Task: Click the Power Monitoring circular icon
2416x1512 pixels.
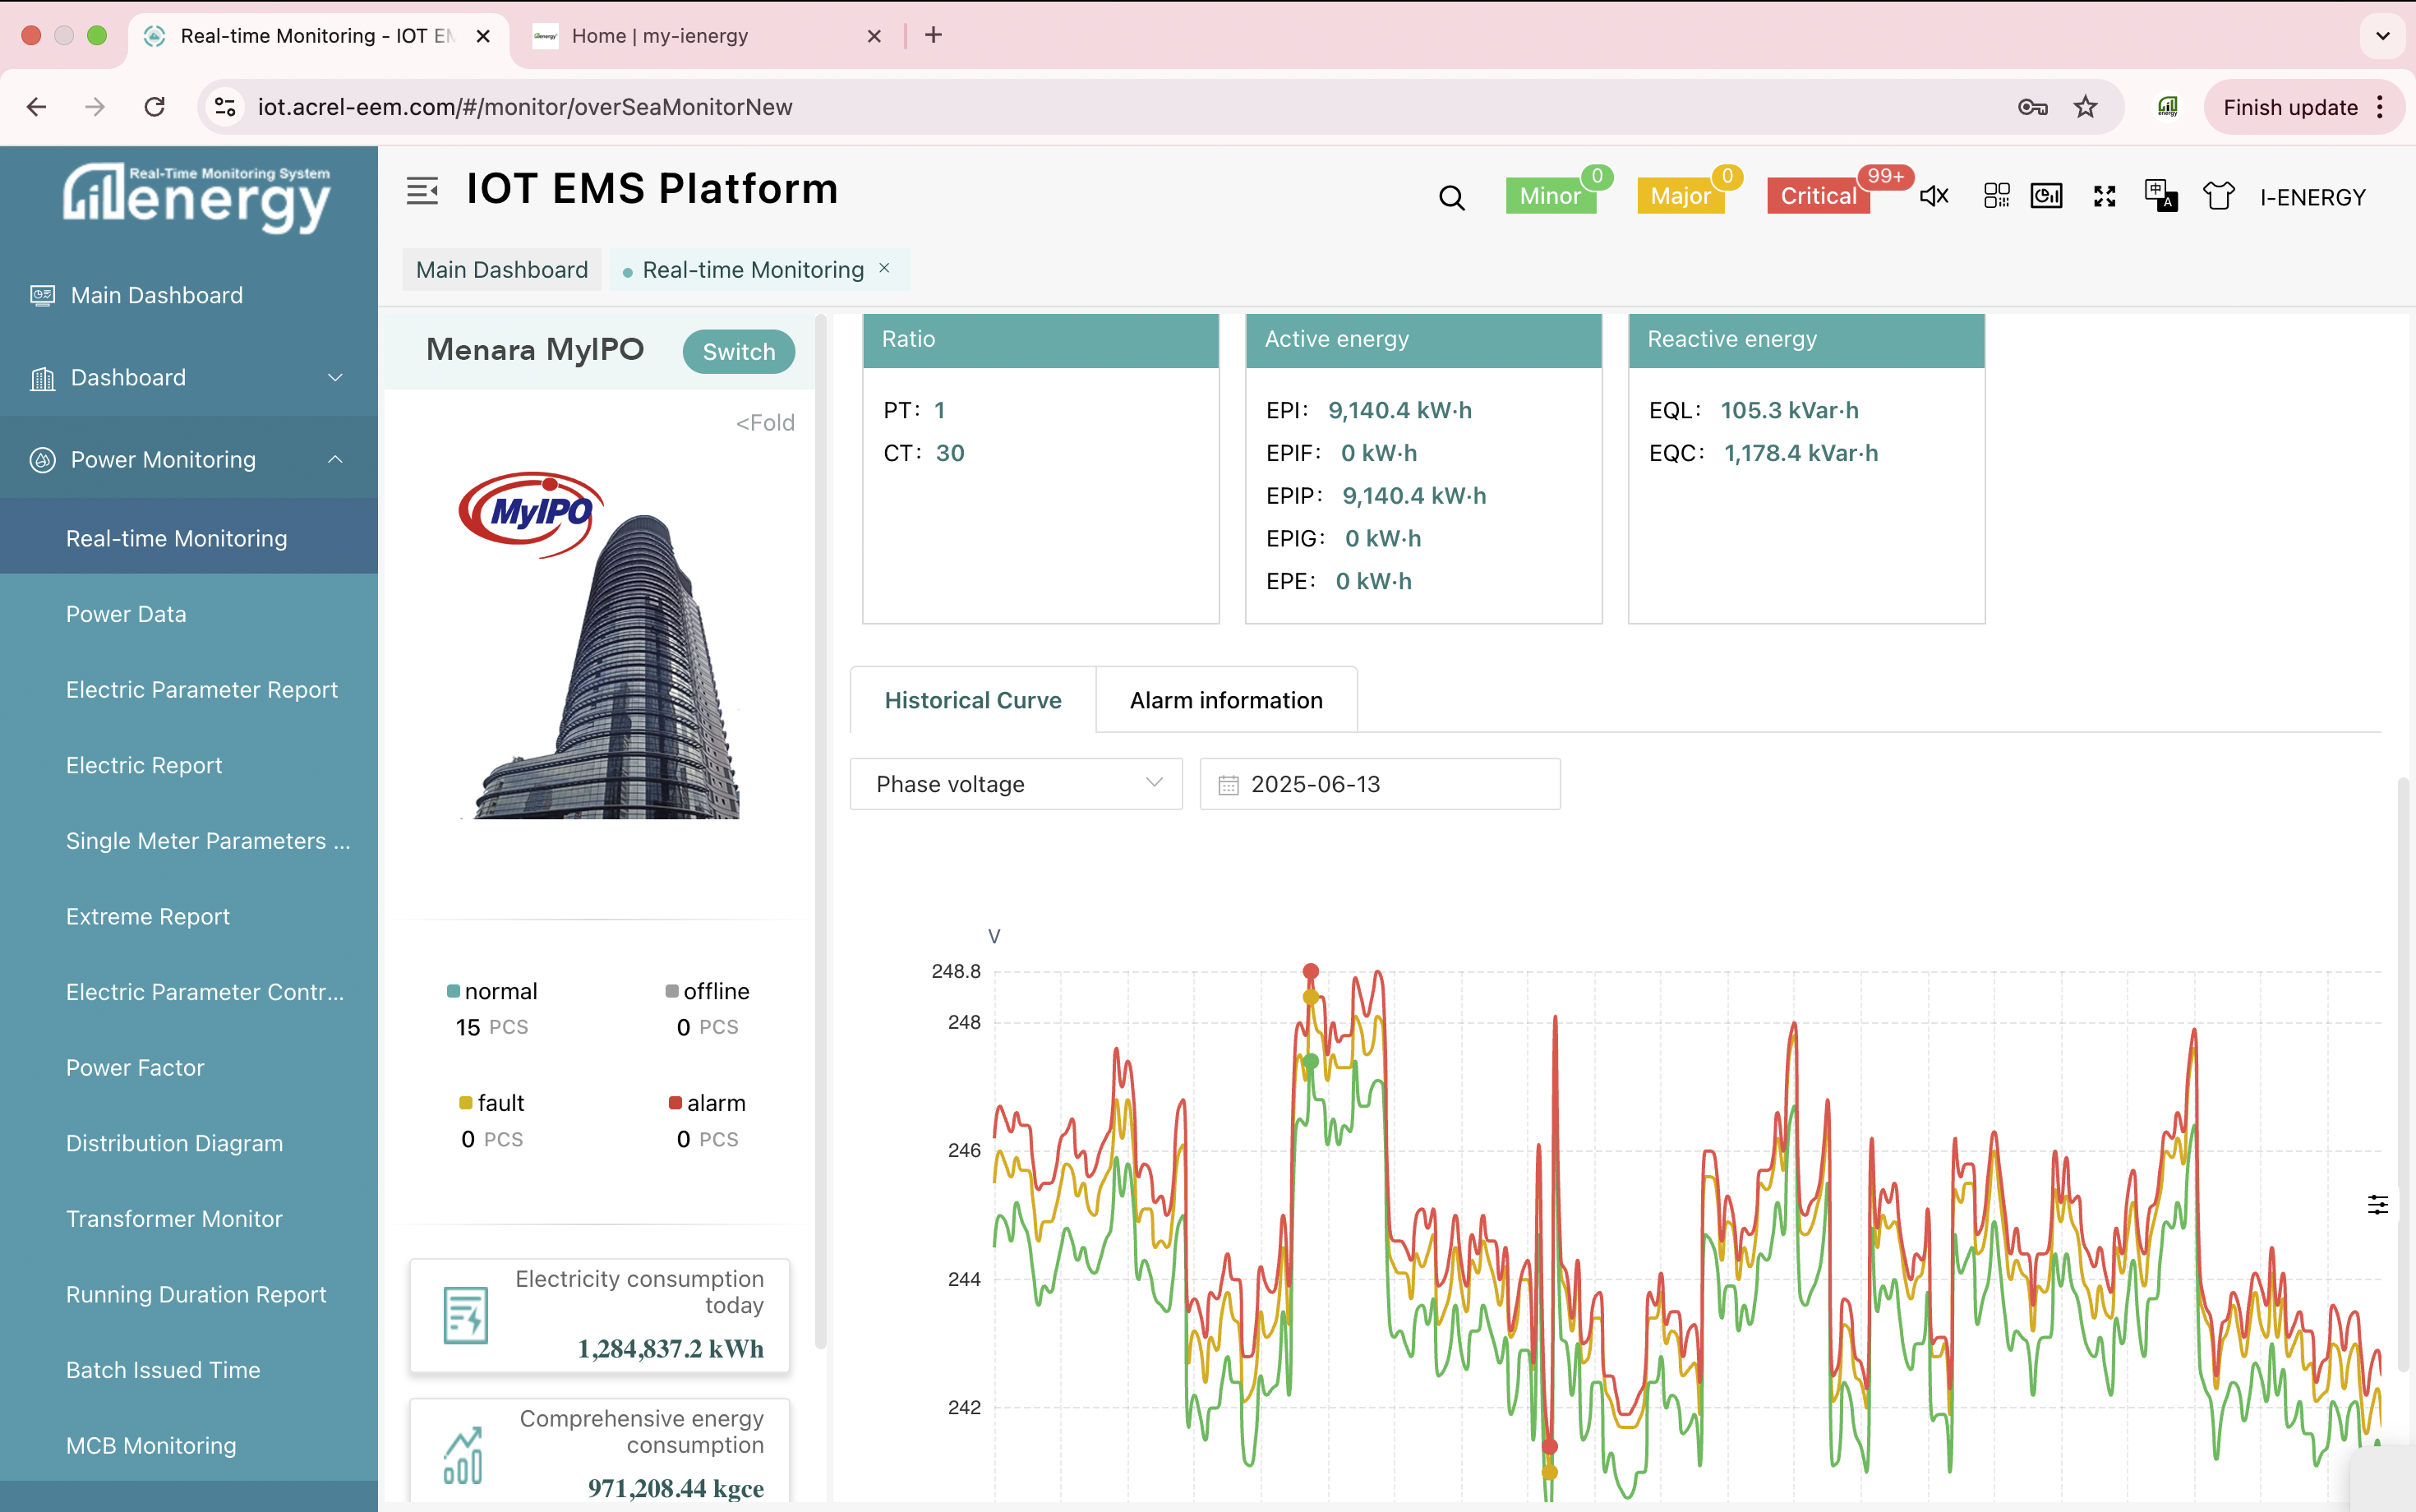Action: tap(42, 460)
